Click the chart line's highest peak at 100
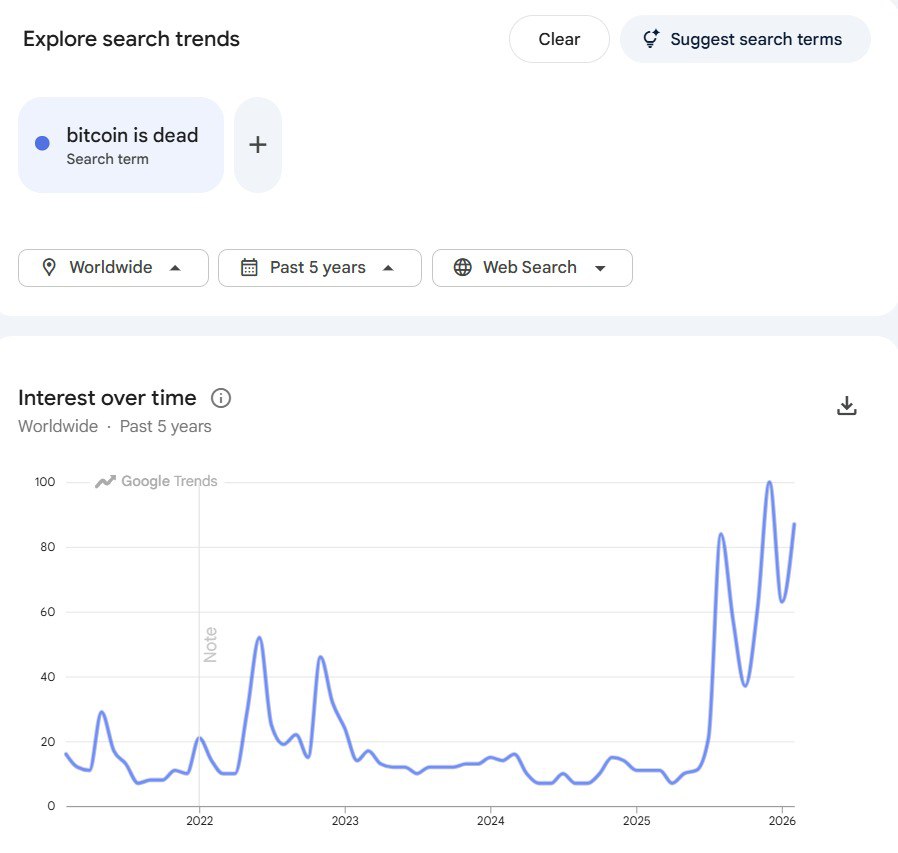Image resolution: width=898 pixels, height=853 pixels. click(x=769, y=483)
